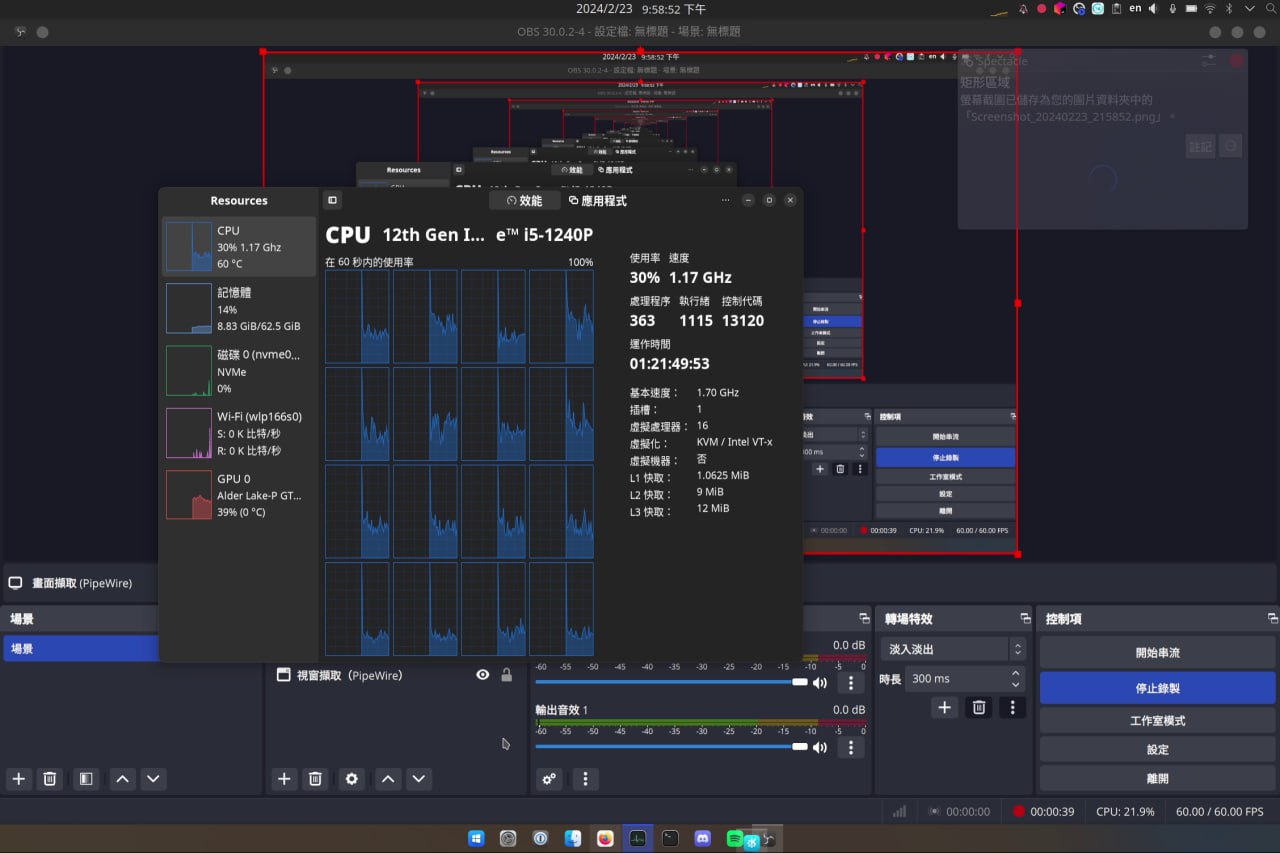This screenshot has width=1280, height=853.
Task: Add a new scene with the plus icon in 場景 panel
Action: 18,779
